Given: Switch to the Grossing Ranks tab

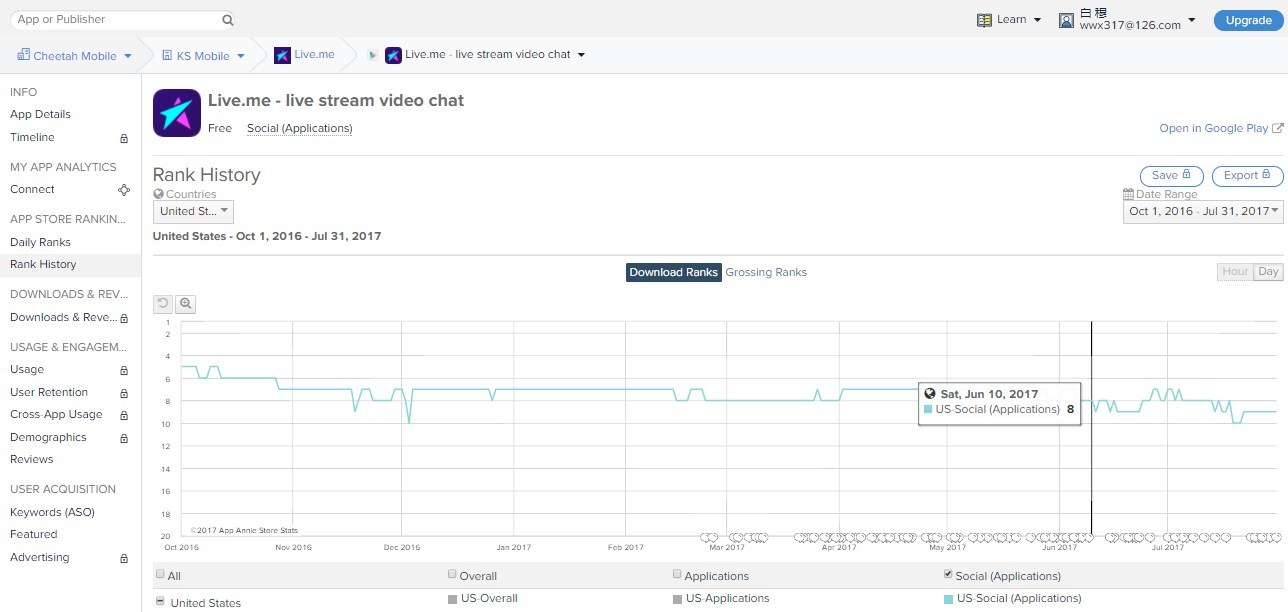Looking at the screenshot, I should tap(766, 272).
